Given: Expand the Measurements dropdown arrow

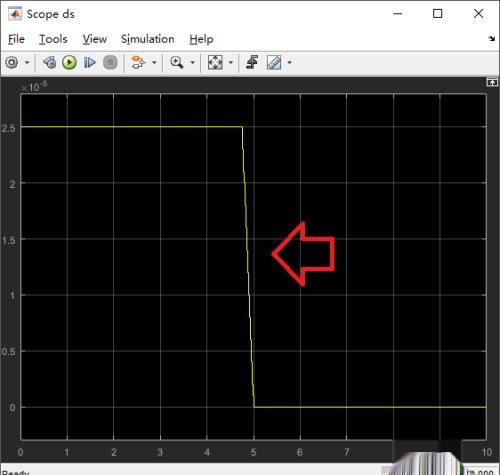Looking at the screenshot, I should (x=289, y=62).
